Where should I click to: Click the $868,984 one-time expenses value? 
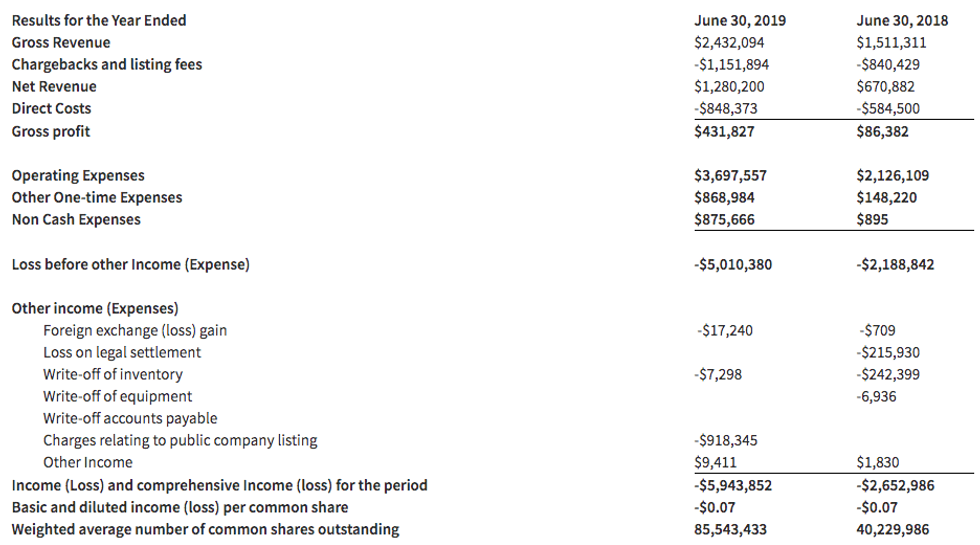(x=724, y=197)
